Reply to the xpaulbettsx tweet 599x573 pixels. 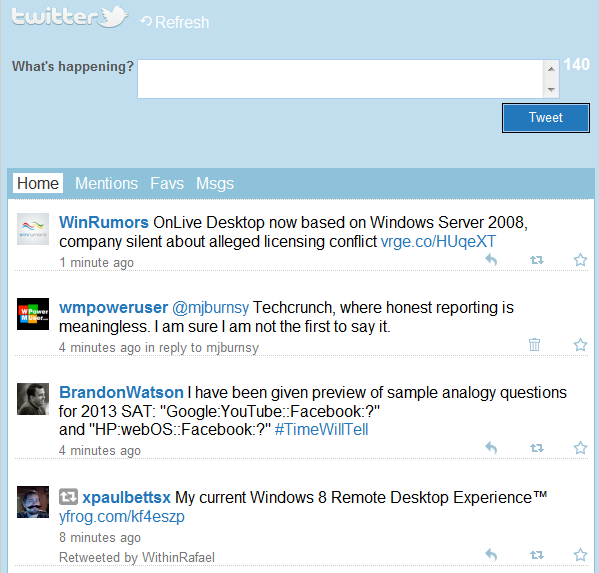pyautogui.click(x=491, y=555)
